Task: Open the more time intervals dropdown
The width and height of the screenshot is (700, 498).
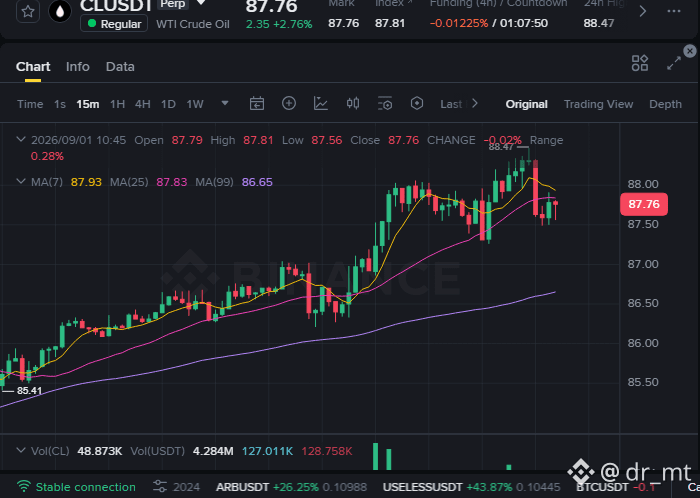Action: pos(225,104)
